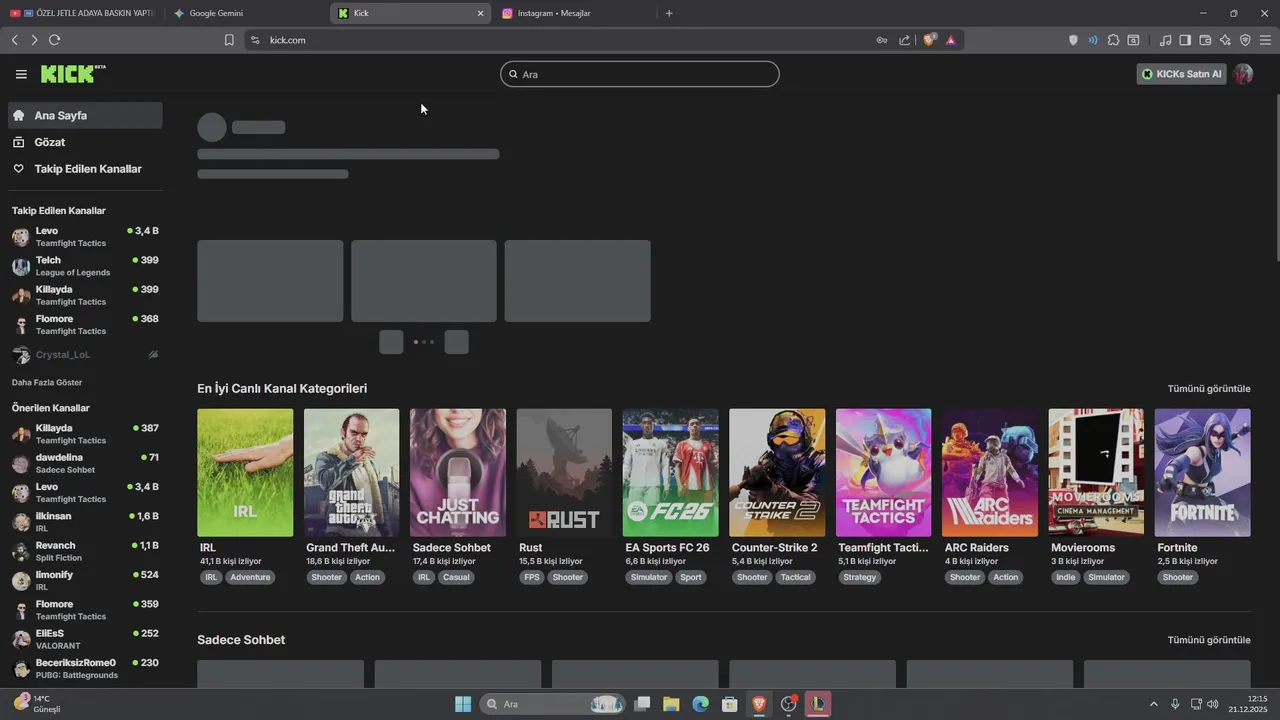
Task: Click the ARC Raiders category title
Action: (x=977, y=548)
